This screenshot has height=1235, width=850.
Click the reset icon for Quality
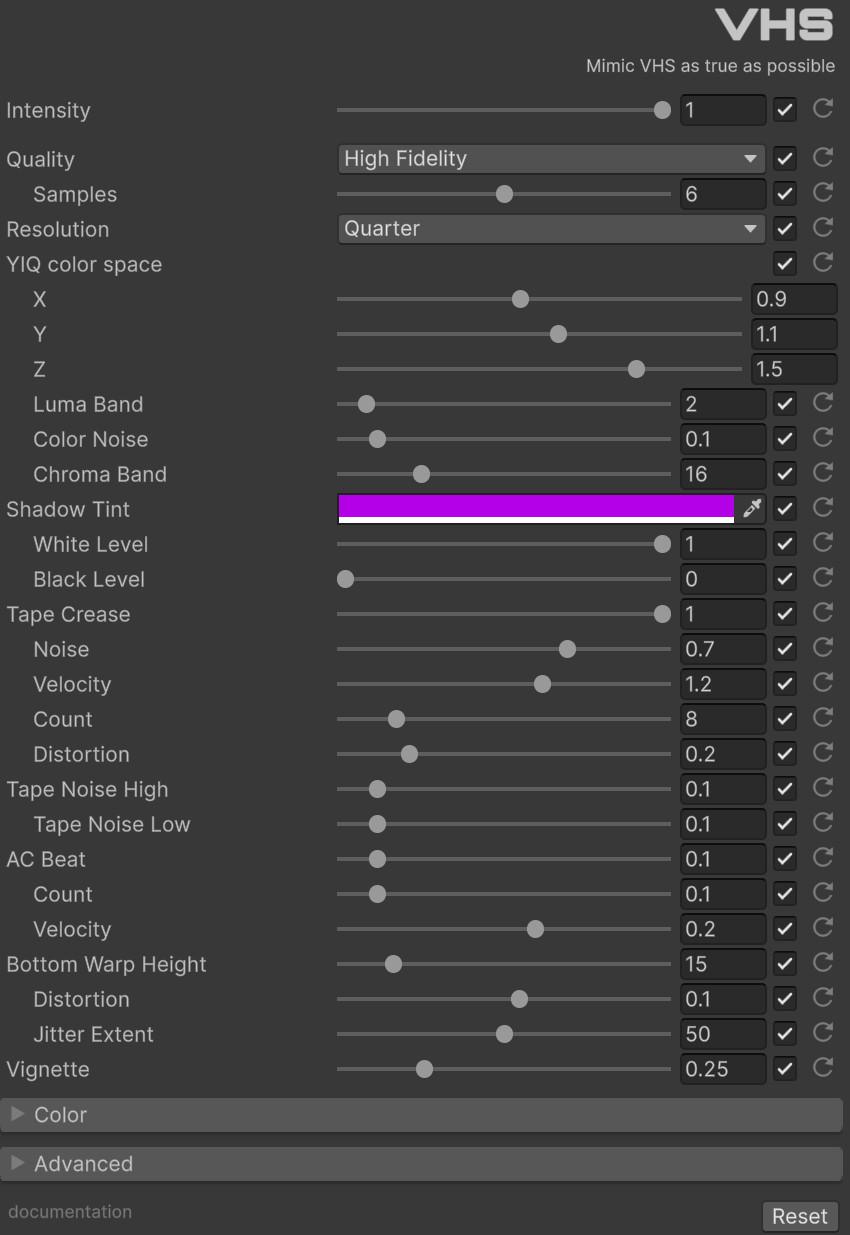[823, 158]
